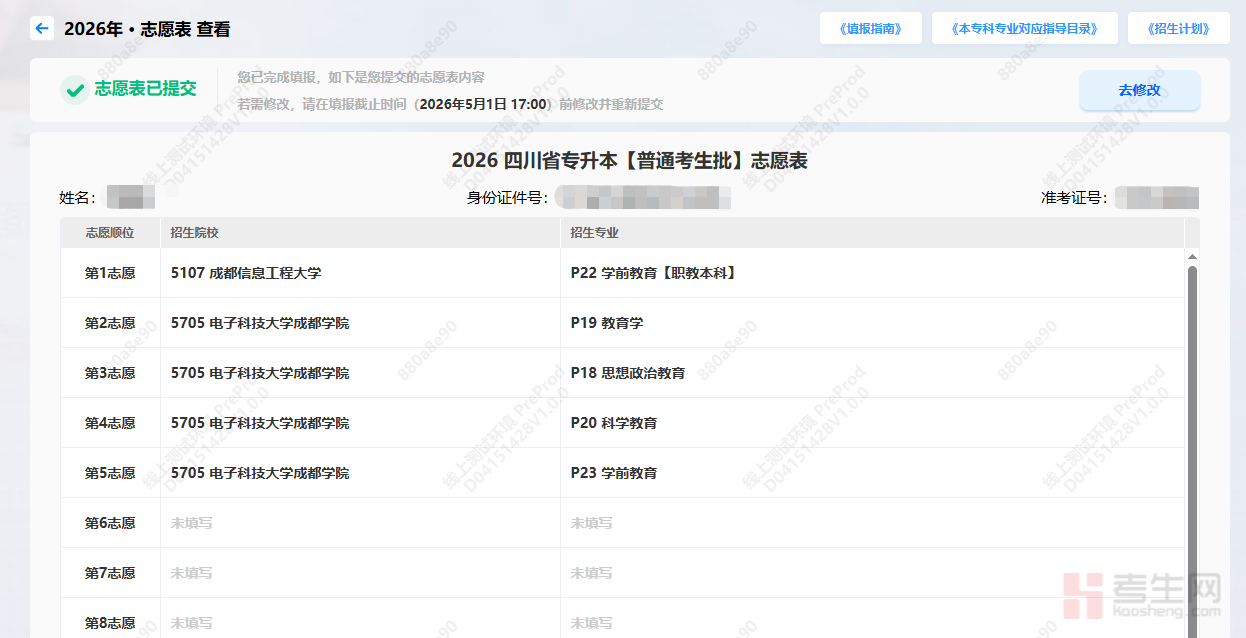Image resolution: width=1246 pixels, height=638 pixels.
Task: Click the 未填写 school cell in 第6志愿
Action: pos(191,523)
